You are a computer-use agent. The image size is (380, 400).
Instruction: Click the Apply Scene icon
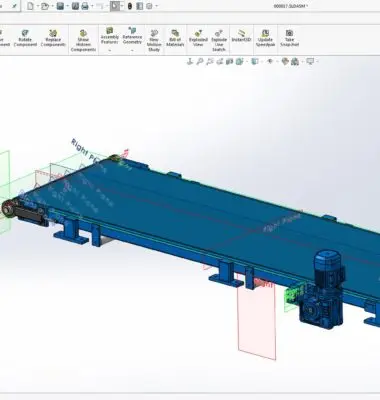pos(295,61)
